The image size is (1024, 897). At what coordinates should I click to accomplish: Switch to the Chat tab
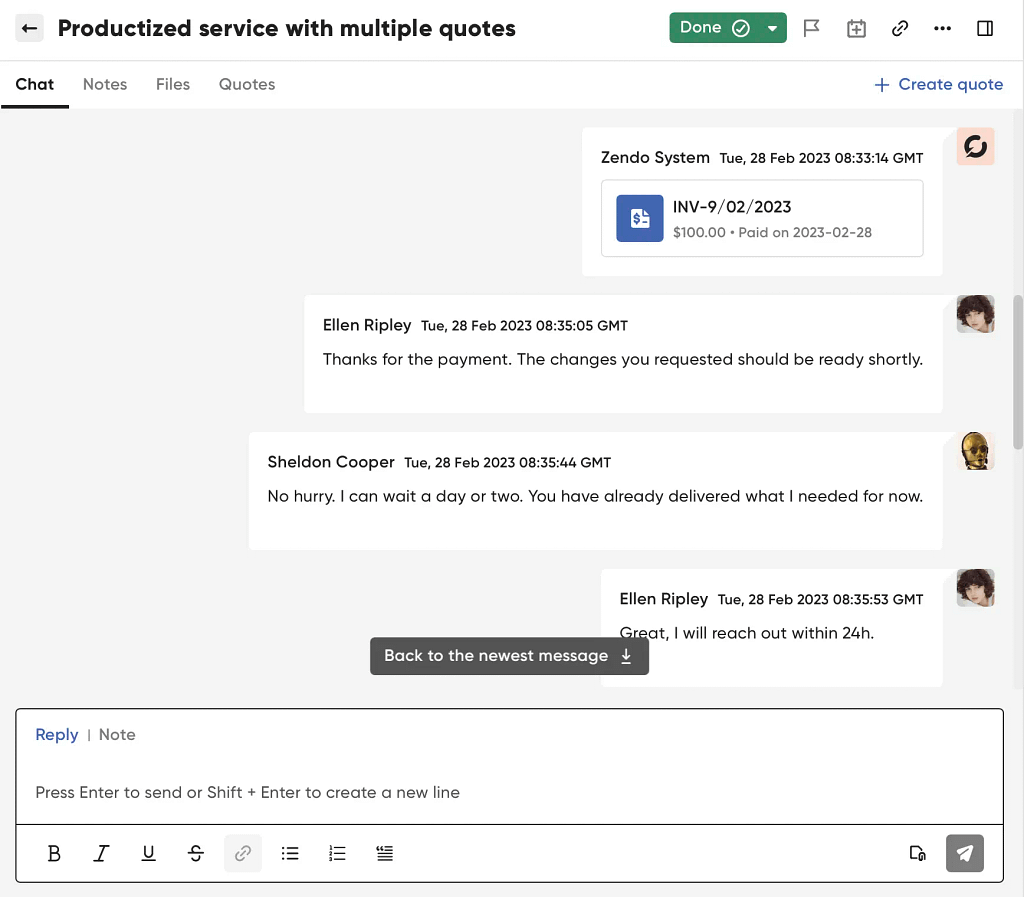[35, 84]
